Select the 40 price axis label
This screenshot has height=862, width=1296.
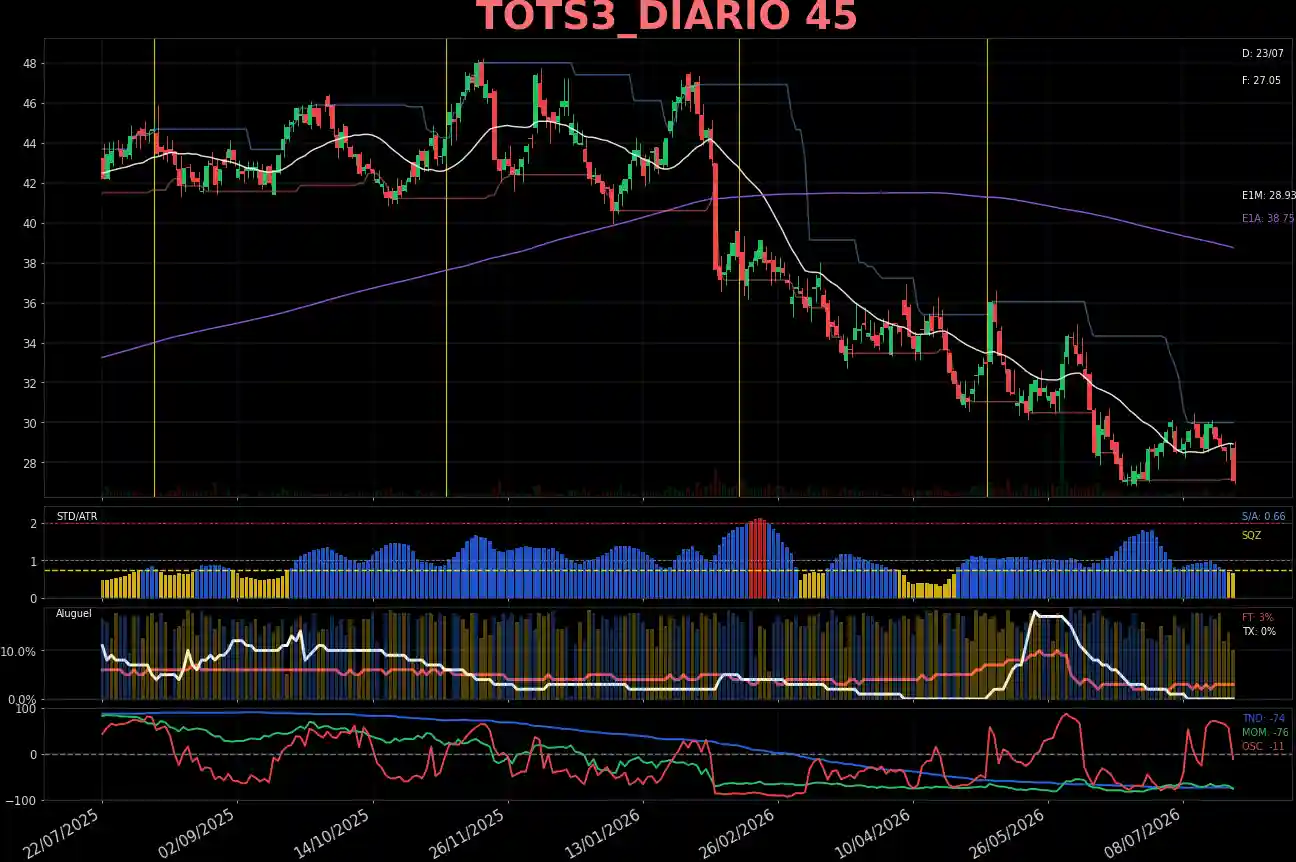(x=30, y=224)
